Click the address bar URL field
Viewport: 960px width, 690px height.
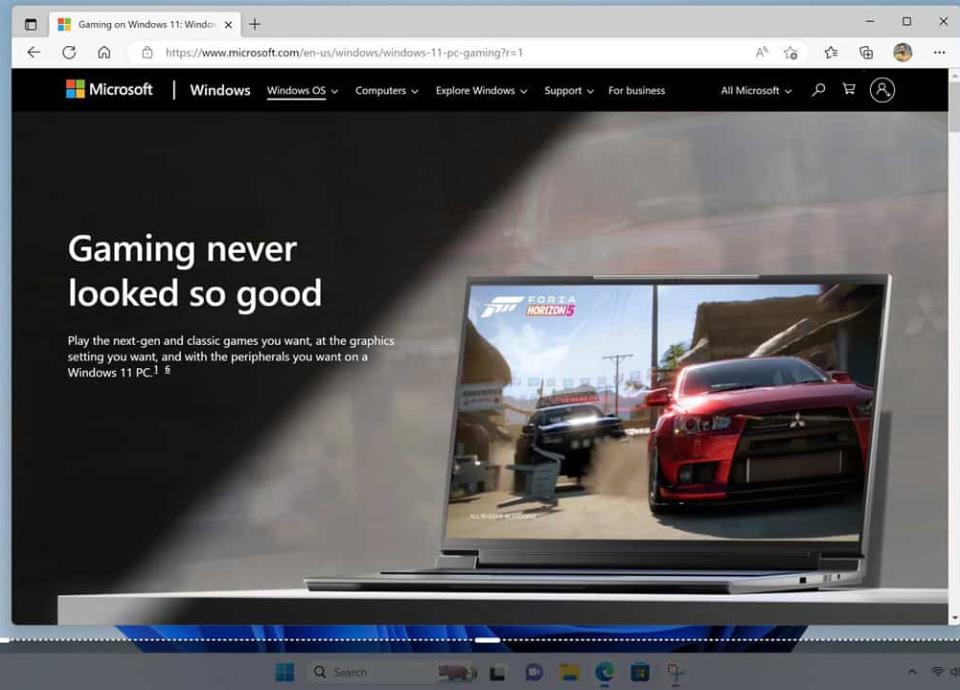click(344, 53)
